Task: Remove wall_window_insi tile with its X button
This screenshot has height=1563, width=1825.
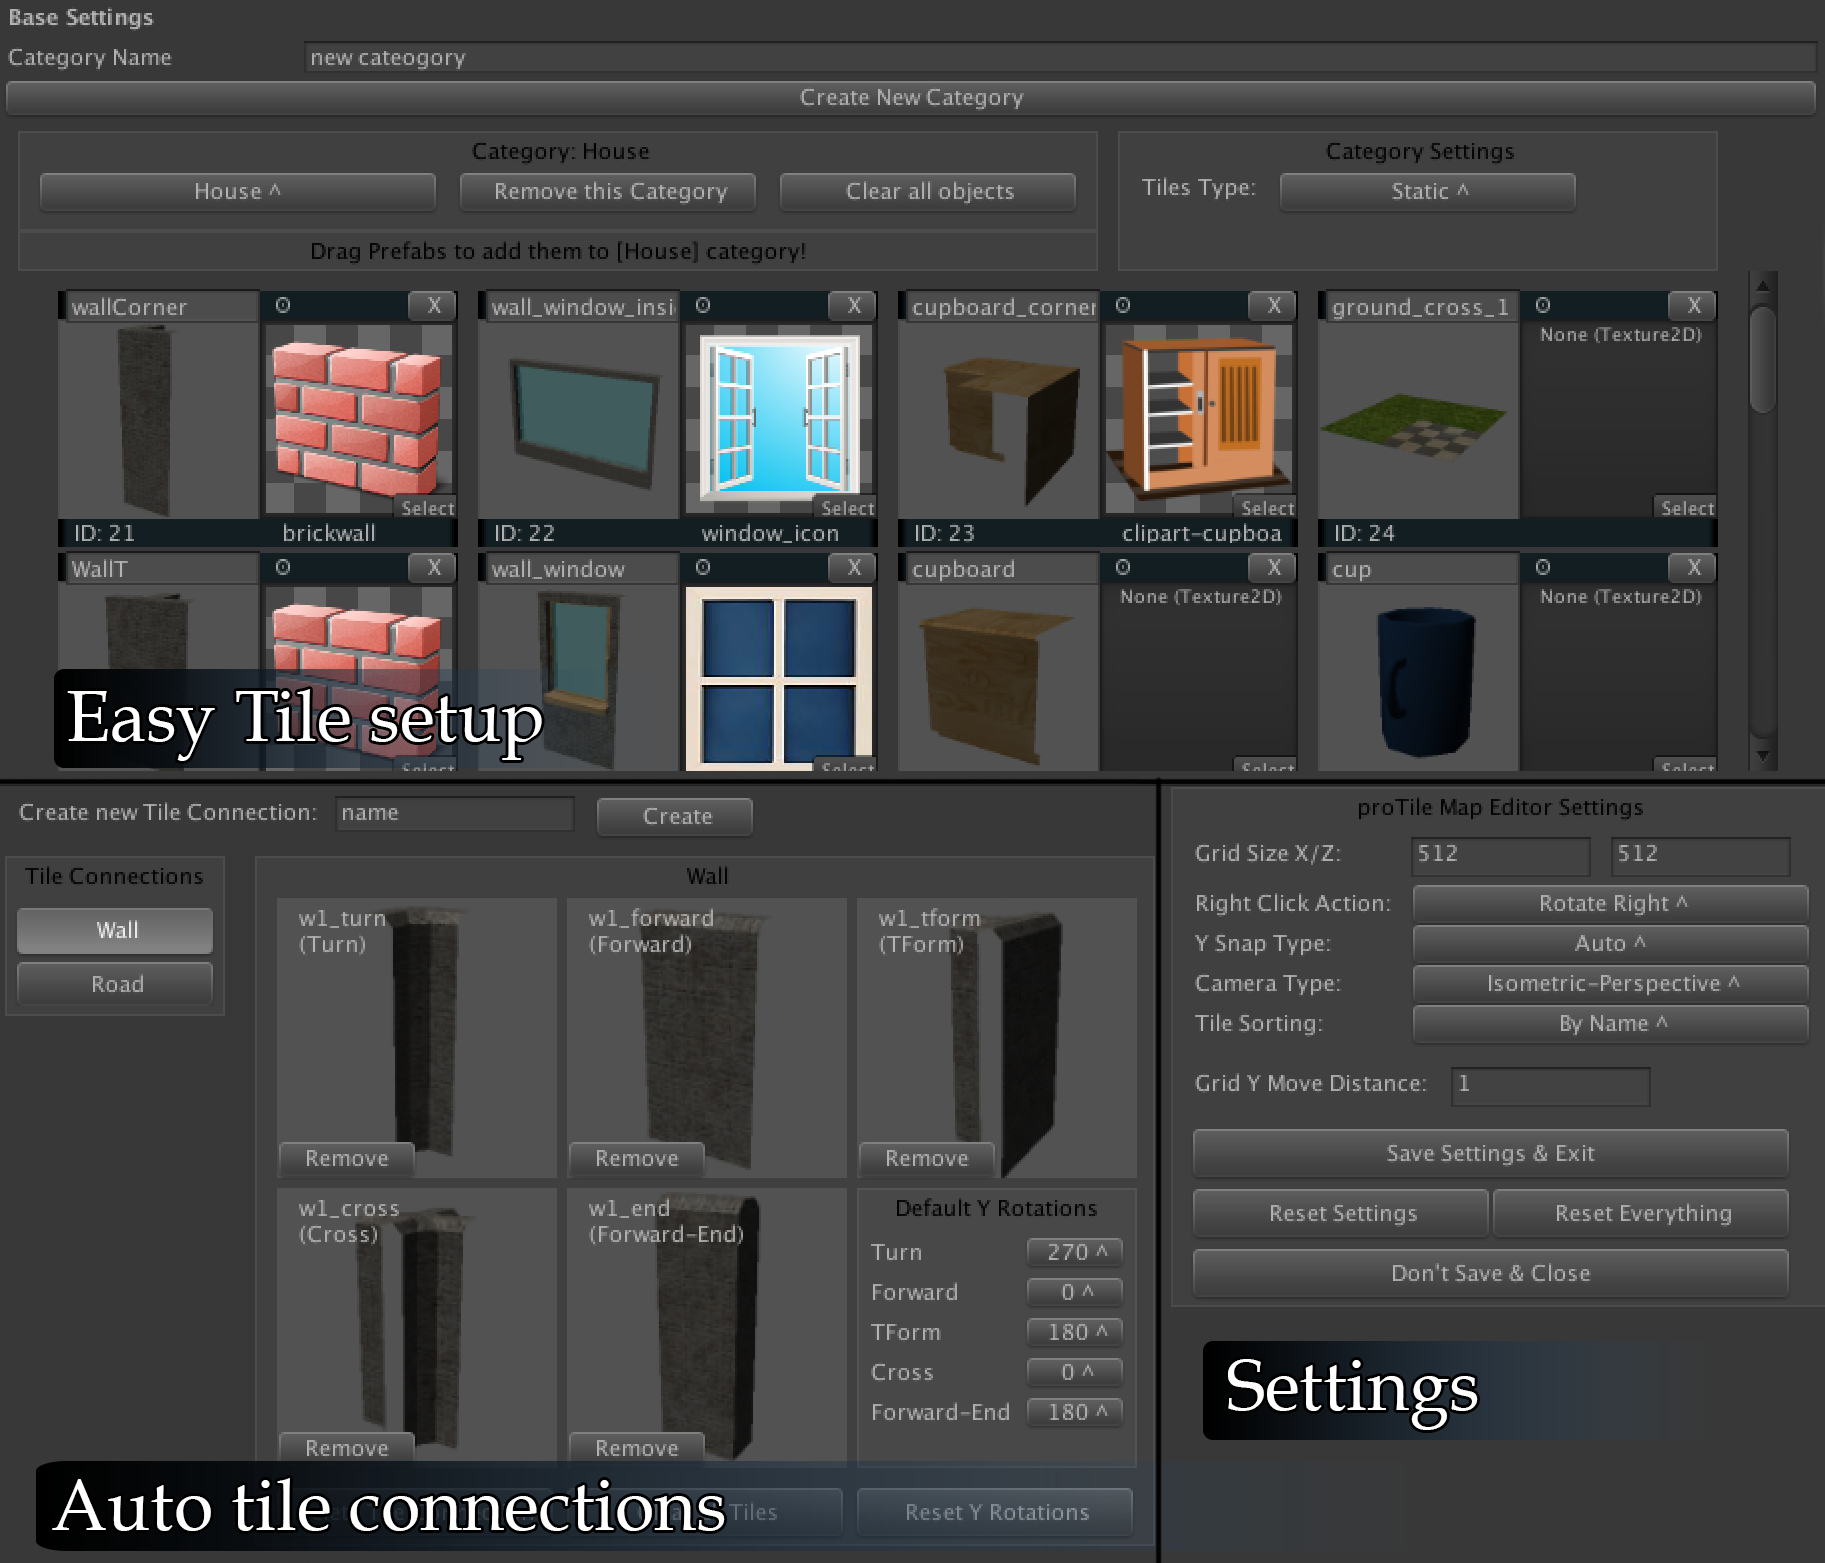Action: pos(853,306)
